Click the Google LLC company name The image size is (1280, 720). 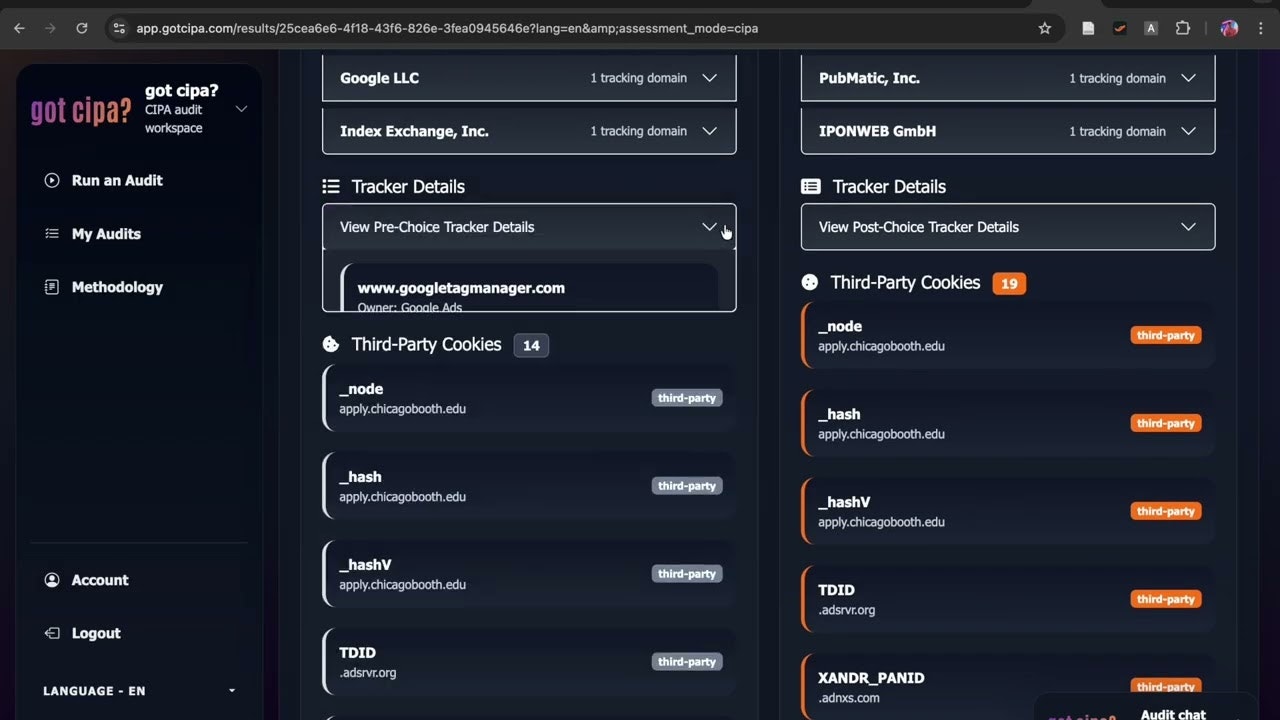[379, 78]
